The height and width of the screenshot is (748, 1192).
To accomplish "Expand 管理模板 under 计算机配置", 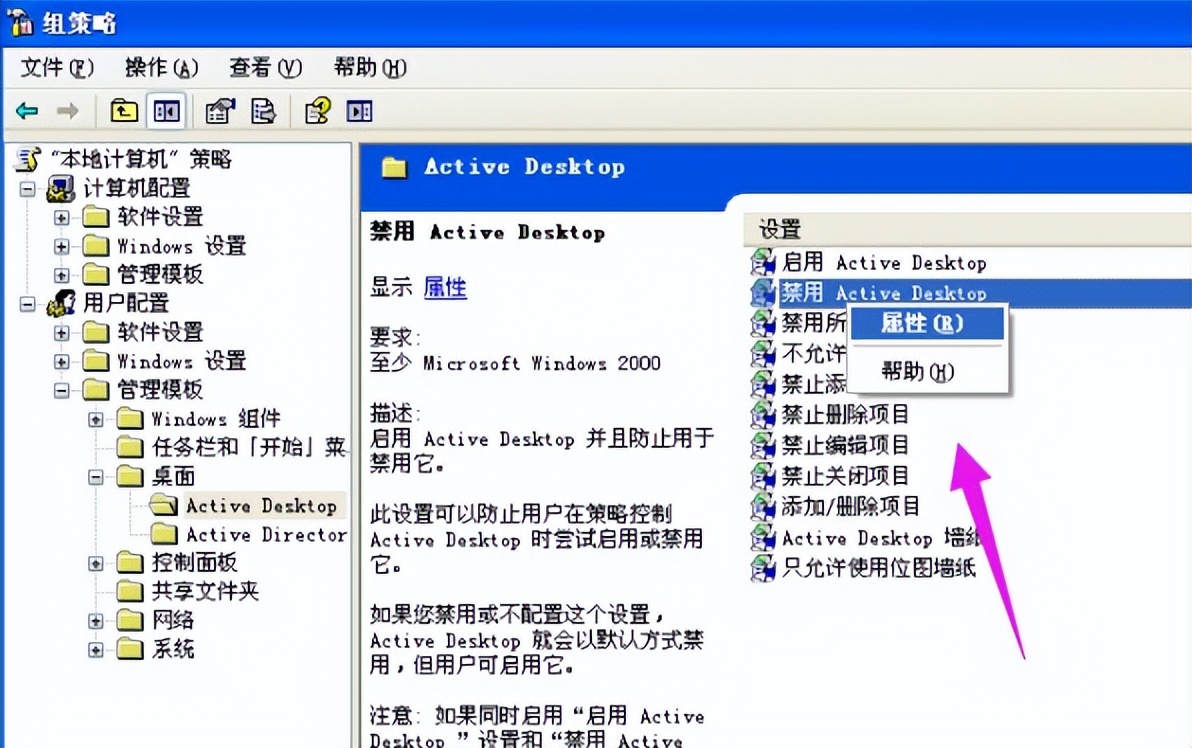I will point(62,275).
